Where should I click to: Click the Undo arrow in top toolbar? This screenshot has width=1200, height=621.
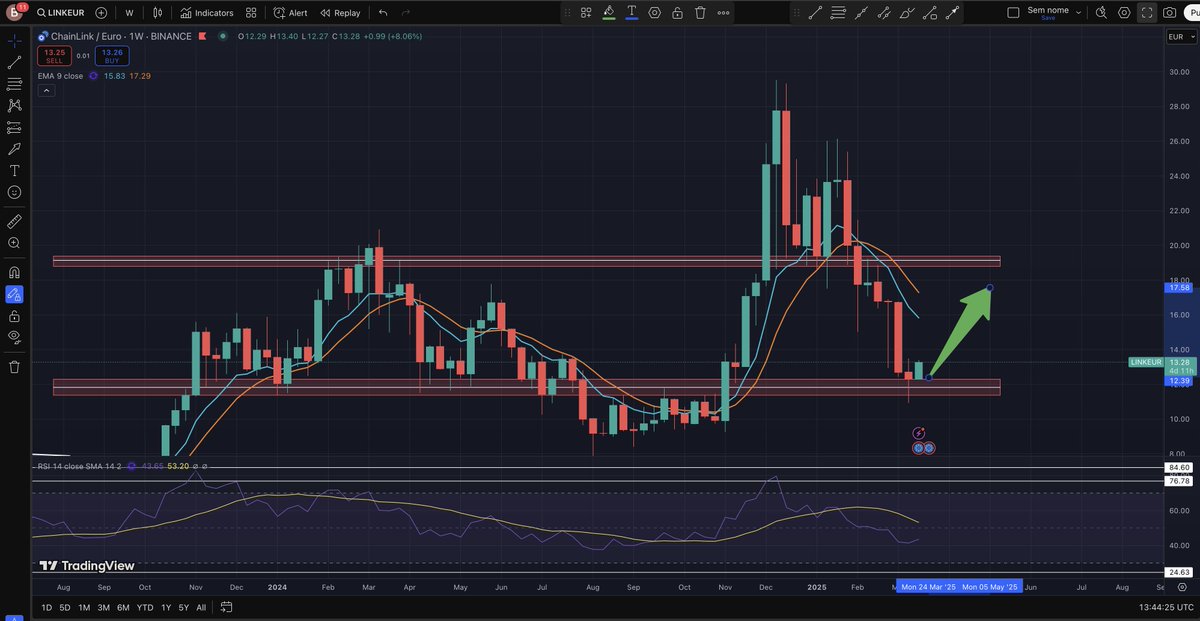point(383,14)
